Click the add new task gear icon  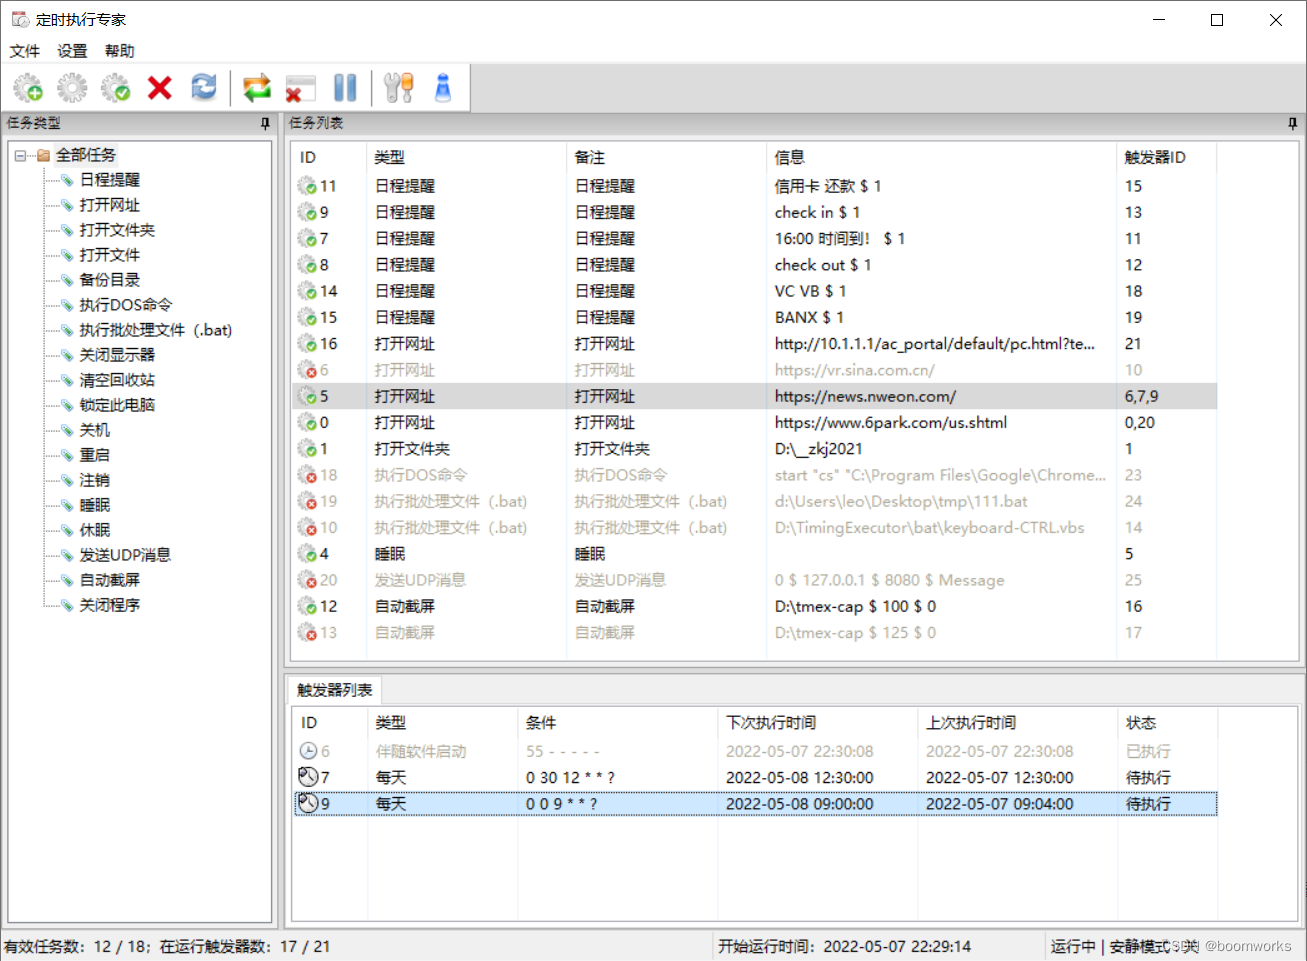[x=28, y=88]
